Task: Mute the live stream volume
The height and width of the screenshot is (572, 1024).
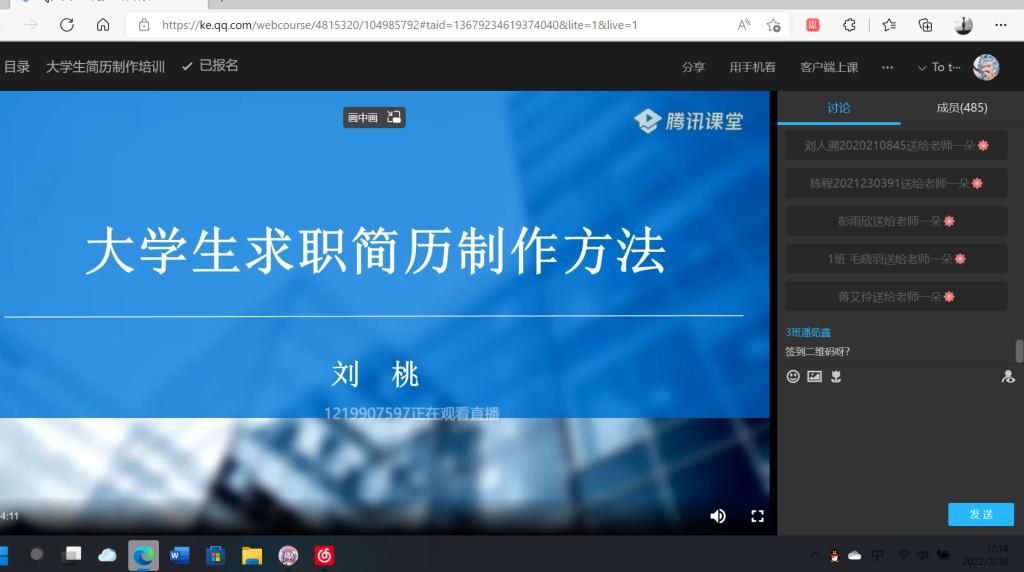Action: click(717, 516)
